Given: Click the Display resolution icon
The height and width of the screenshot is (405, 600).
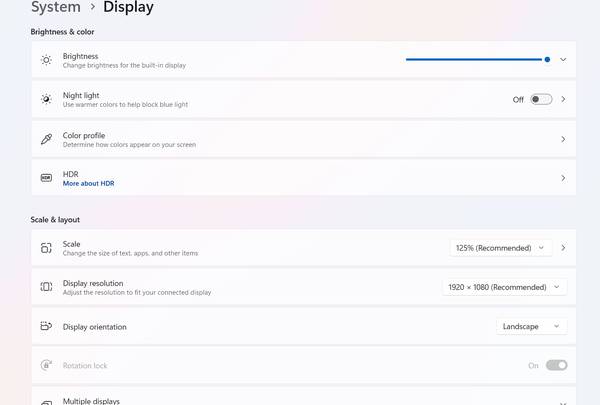Looking at the screenshot, I should 46,287.
